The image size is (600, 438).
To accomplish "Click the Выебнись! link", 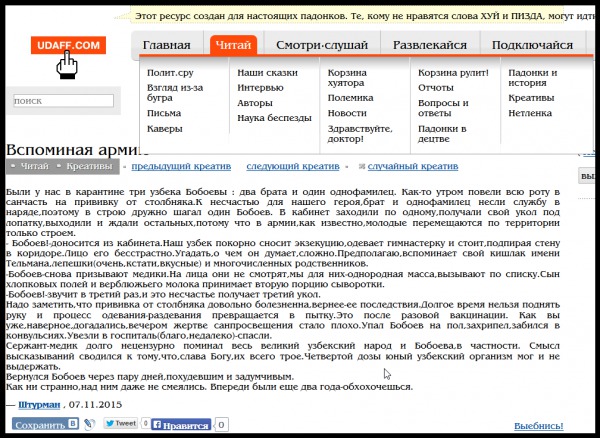I will click(538, 426).
